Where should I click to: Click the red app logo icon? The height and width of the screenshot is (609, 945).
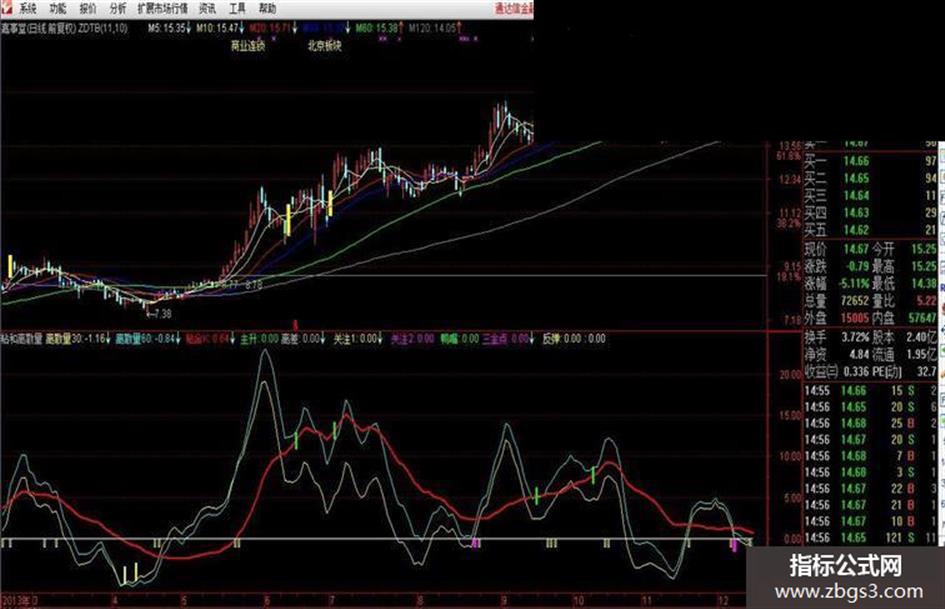click(8, 7)
